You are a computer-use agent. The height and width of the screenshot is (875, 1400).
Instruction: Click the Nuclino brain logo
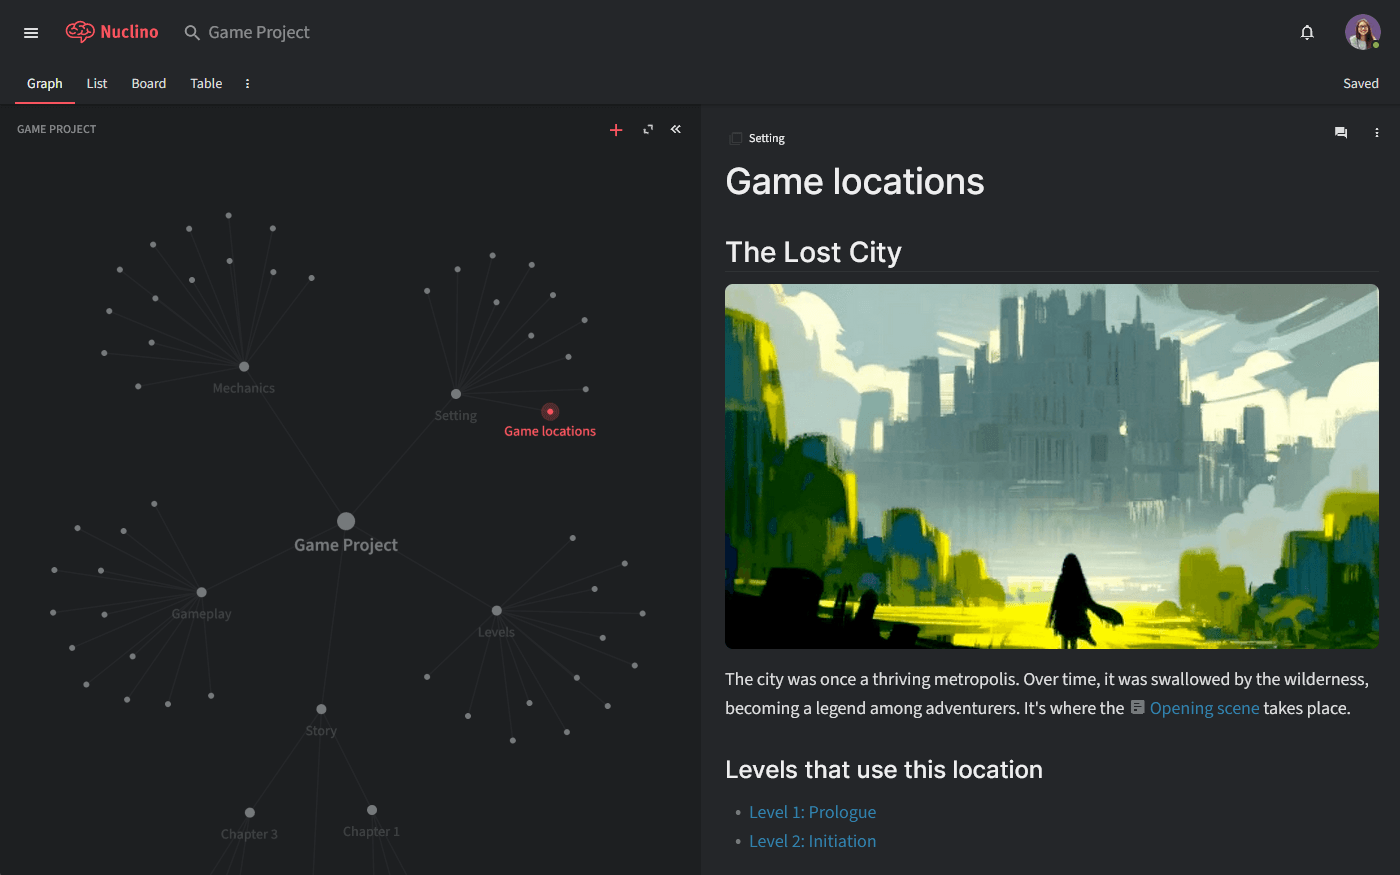[x=82, y=31]
